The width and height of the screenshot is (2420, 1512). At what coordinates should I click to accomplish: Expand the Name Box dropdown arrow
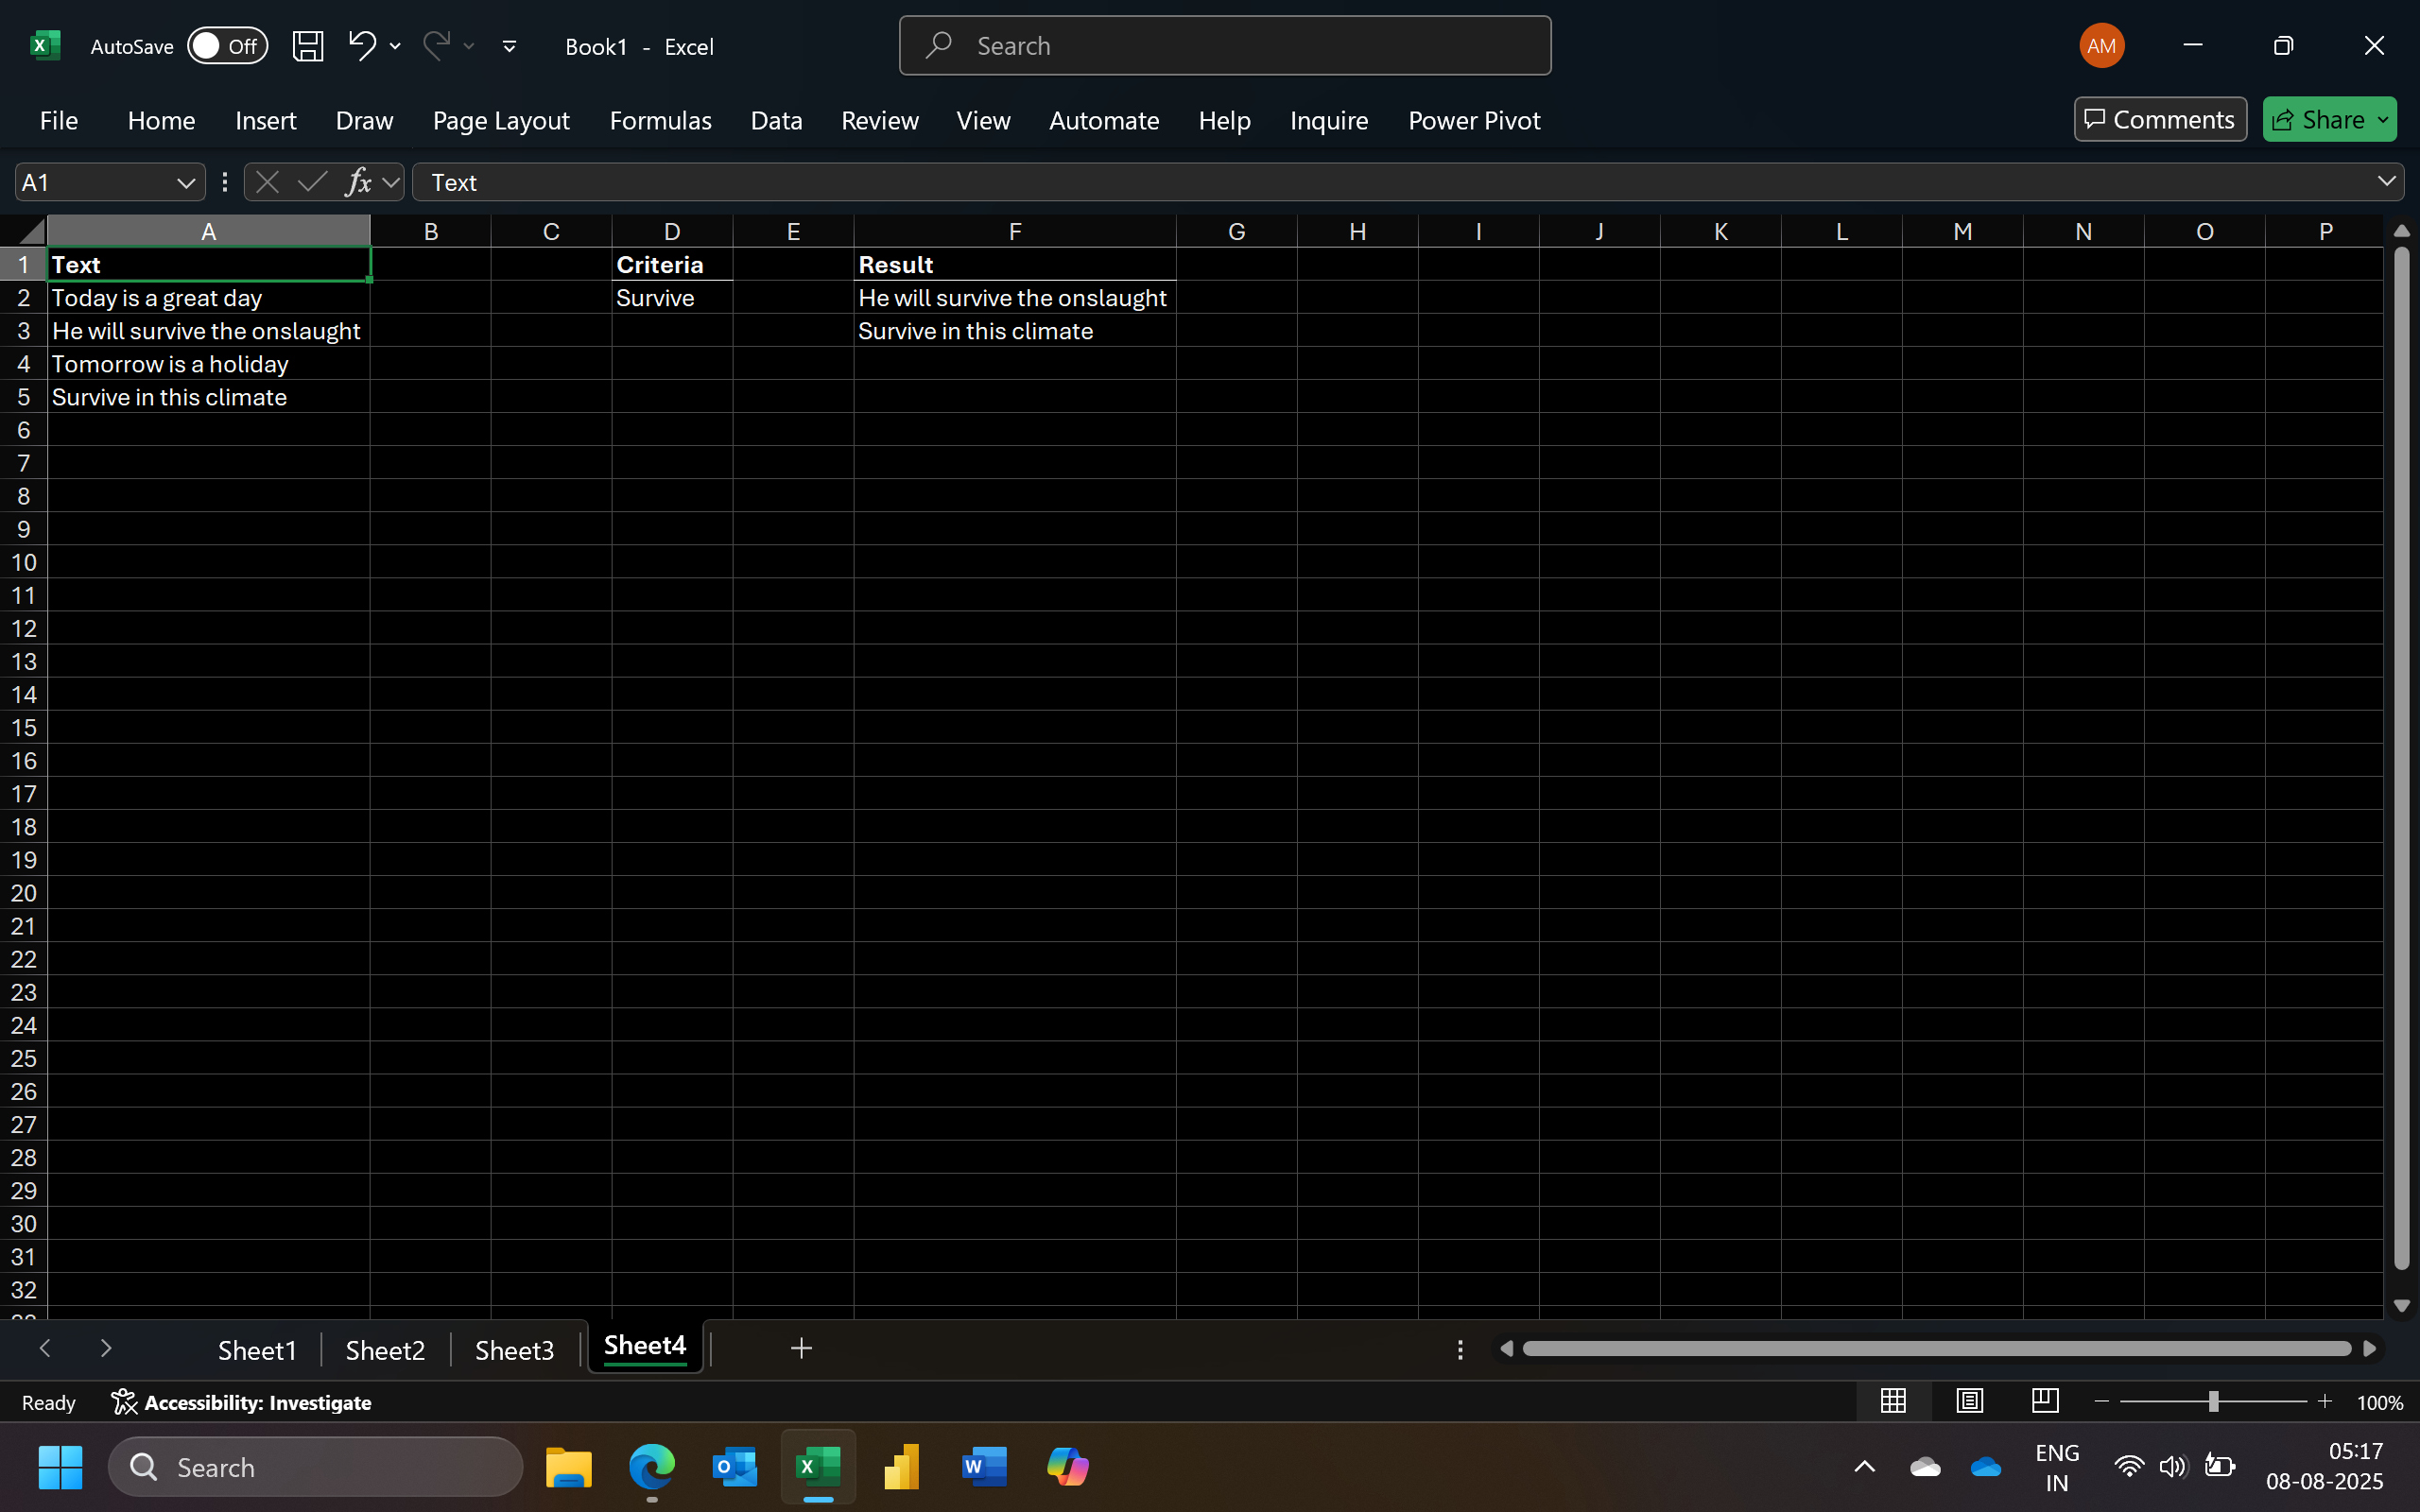pyautogui.click(x=185, y=182)
